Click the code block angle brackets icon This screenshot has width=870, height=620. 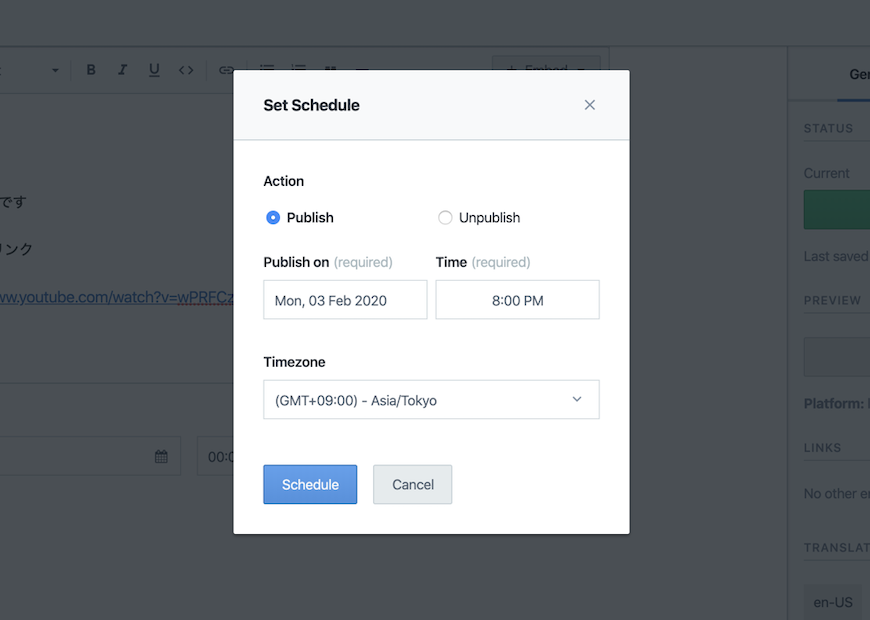pyautogui.click(x=186, y=70)
